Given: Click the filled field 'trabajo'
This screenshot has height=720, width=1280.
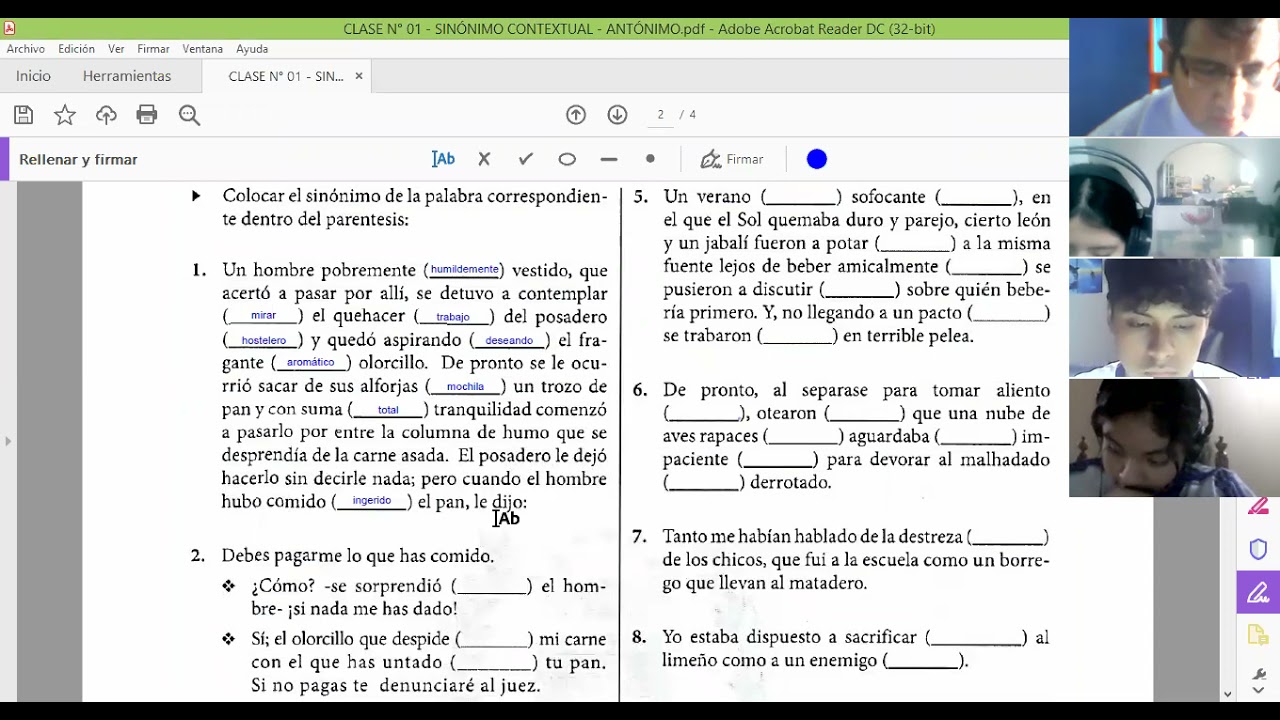Looking at the screenshot, I should click(452, 316).
